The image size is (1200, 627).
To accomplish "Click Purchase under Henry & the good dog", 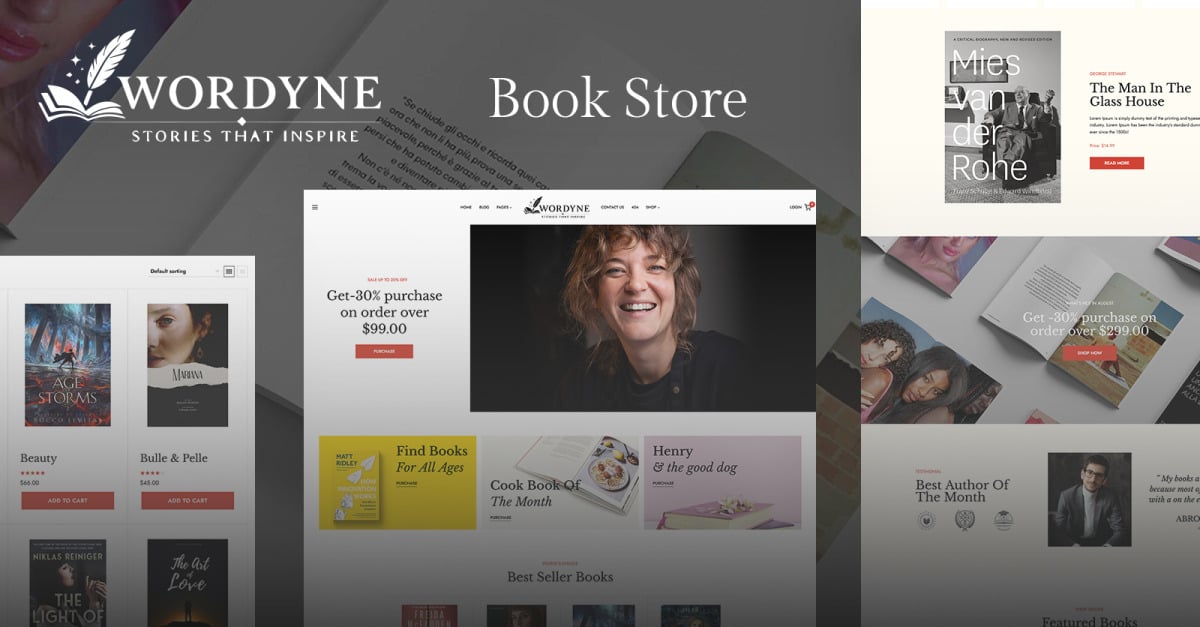I will click(664, 483).
